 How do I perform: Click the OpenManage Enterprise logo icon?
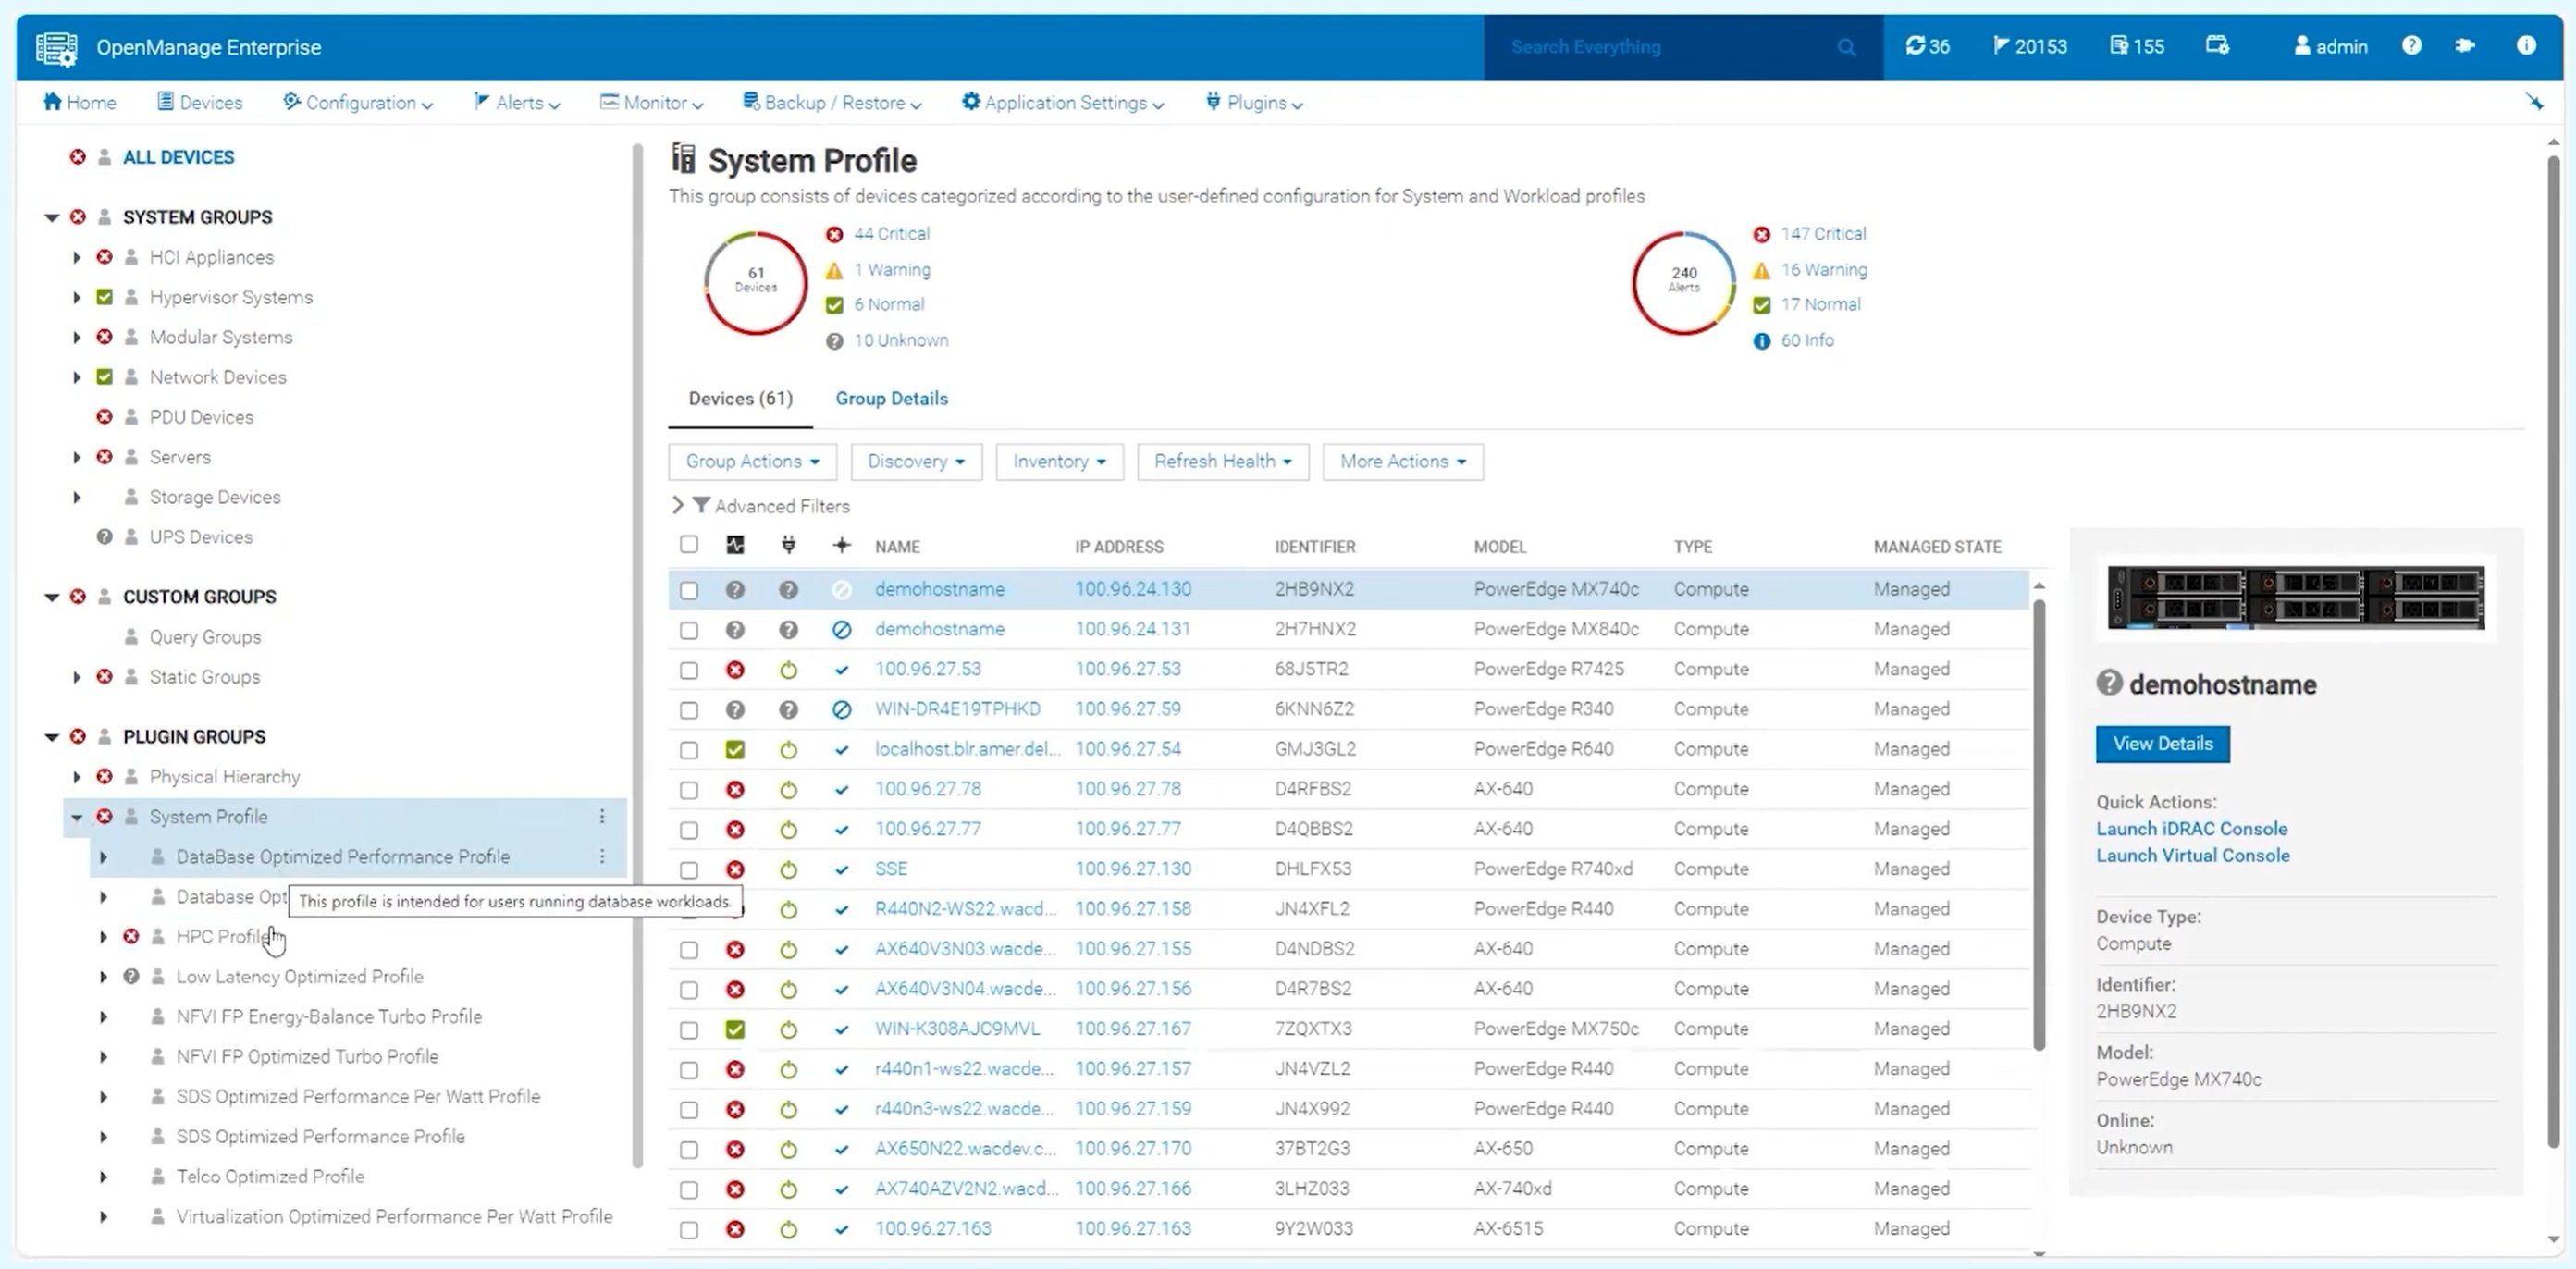[x=56, y=47]
